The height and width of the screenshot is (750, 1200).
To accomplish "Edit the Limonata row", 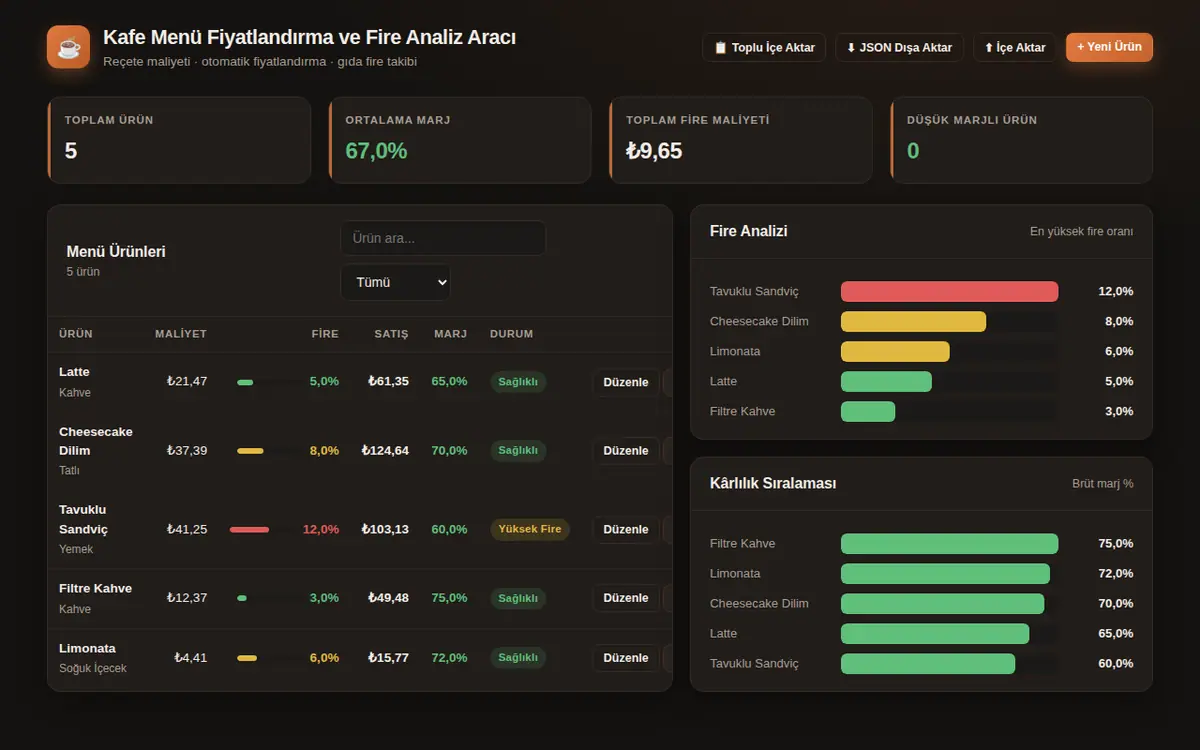I will pos(626,658).
